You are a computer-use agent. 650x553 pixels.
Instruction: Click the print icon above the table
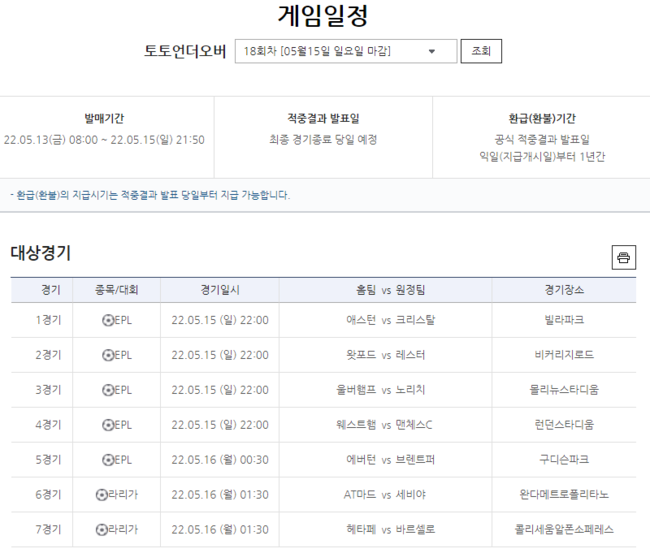[x=624, y=258]
